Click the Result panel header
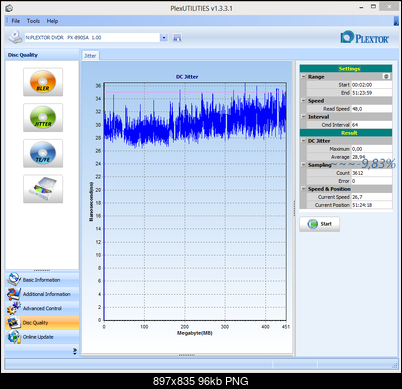 click(346, 133)
